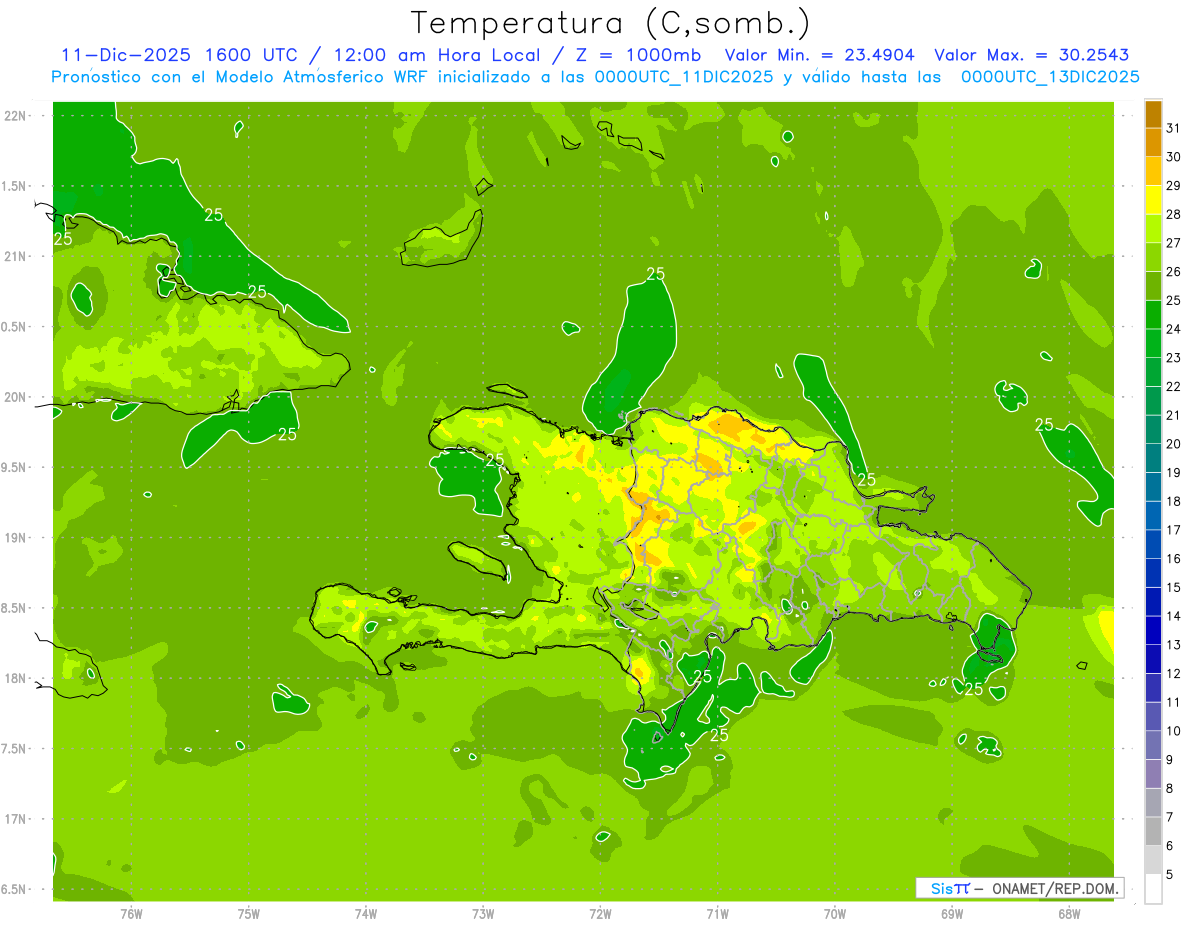Pick the green swatch between legend 24 and 25
Screen dimensions: 1200x927
(1153, 314)
